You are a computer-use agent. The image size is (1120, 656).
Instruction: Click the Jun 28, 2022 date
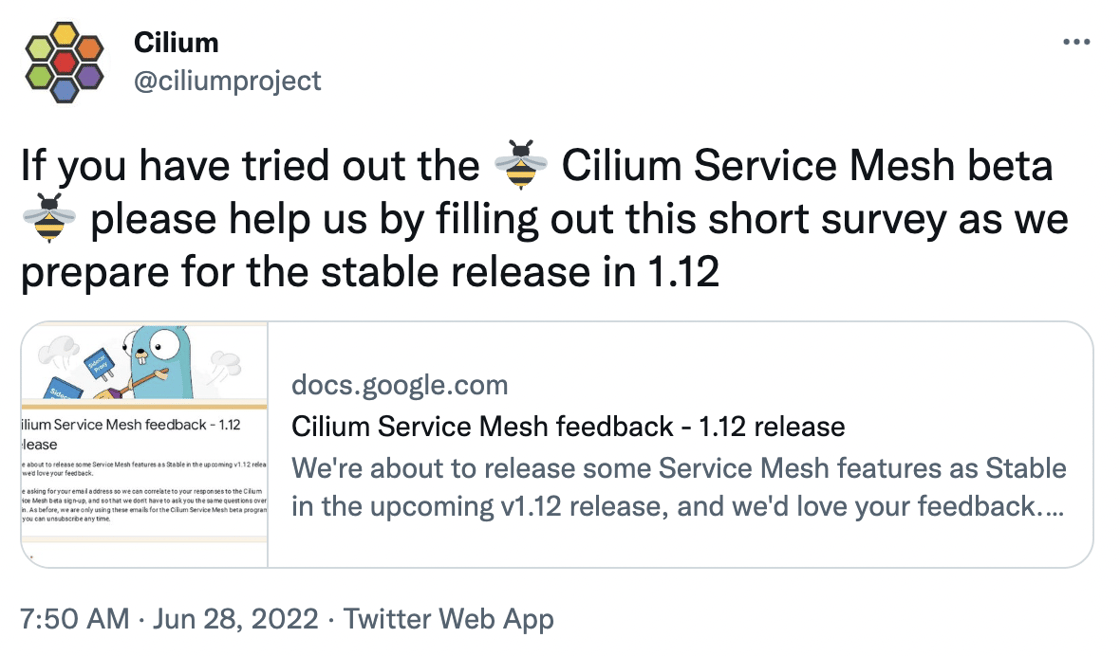point(234,619)
